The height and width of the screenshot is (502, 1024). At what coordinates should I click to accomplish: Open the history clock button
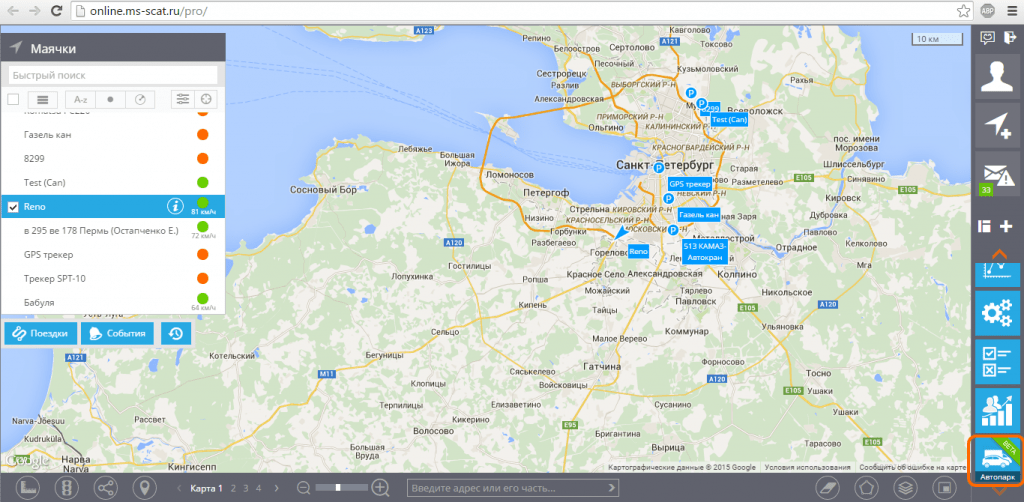(176, 334)
